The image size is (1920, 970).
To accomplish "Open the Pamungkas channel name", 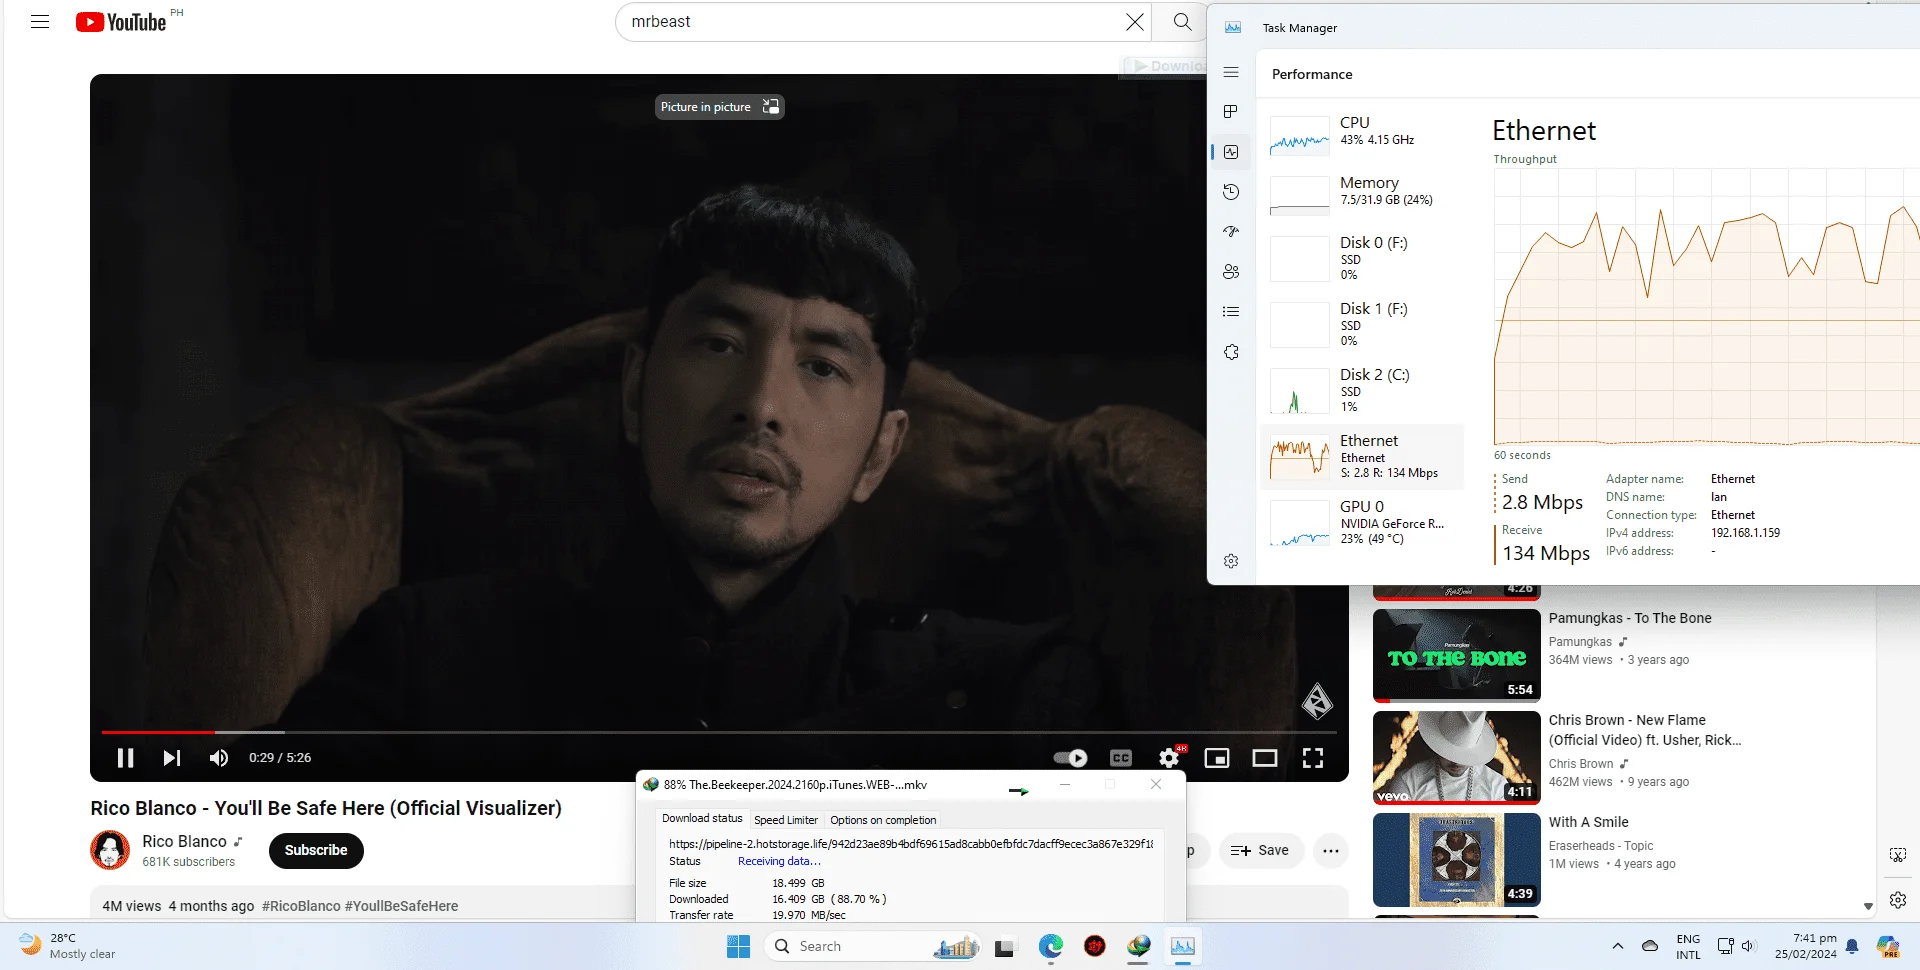I will pos(1580,642).
